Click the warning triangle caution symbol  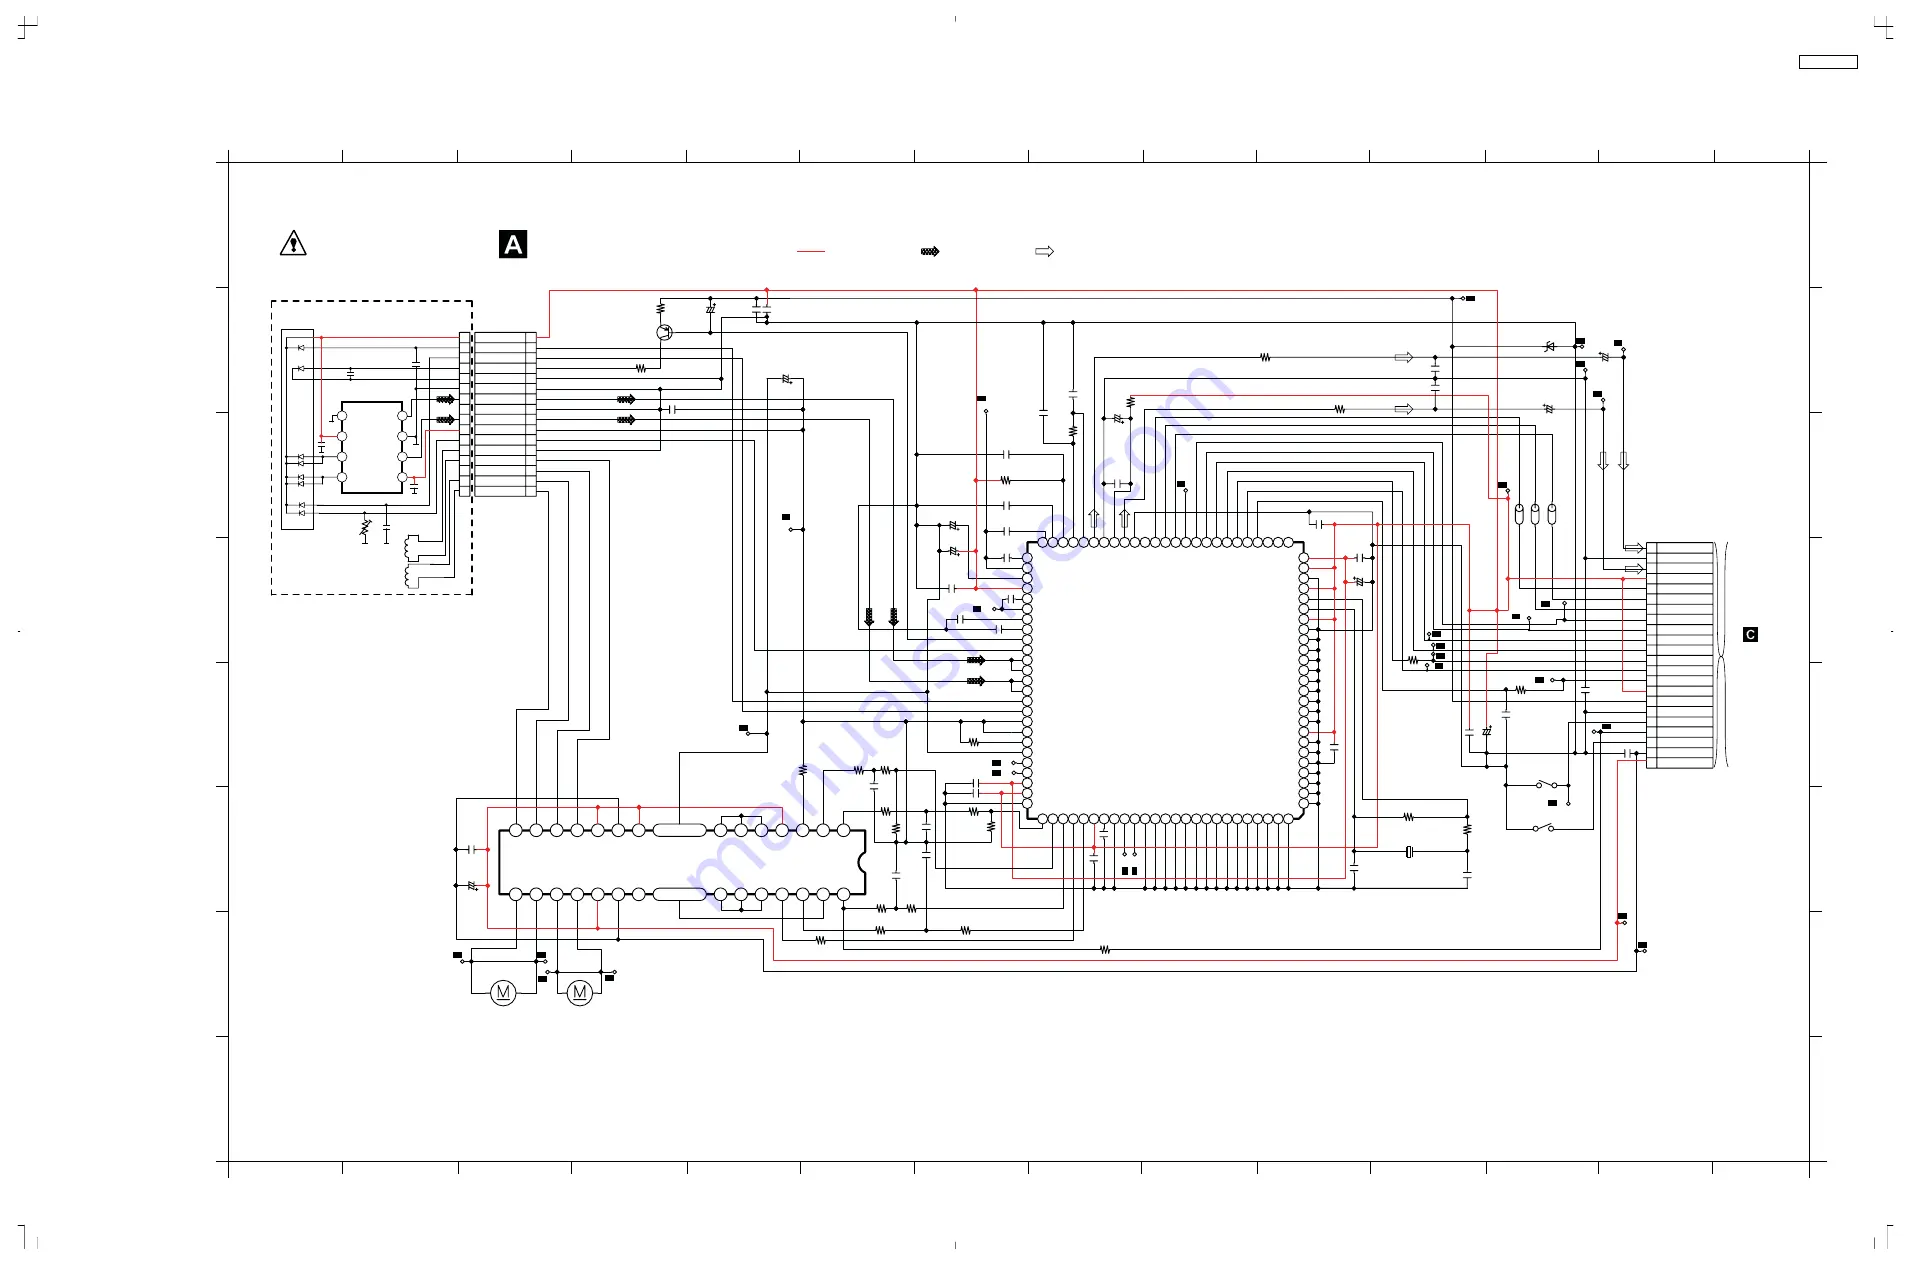(293, 243)
